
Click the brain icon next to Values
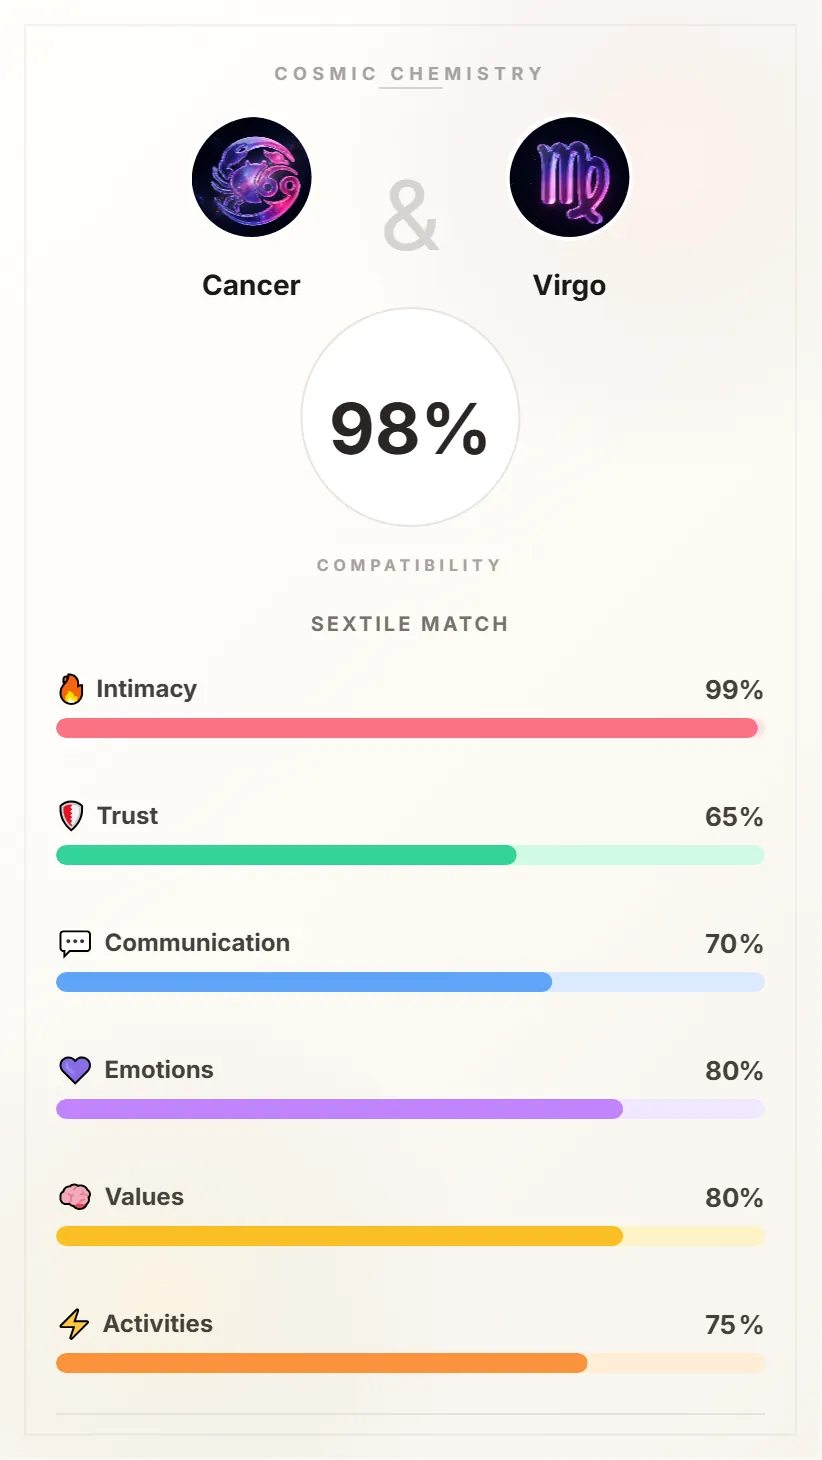pos(74,1196)
